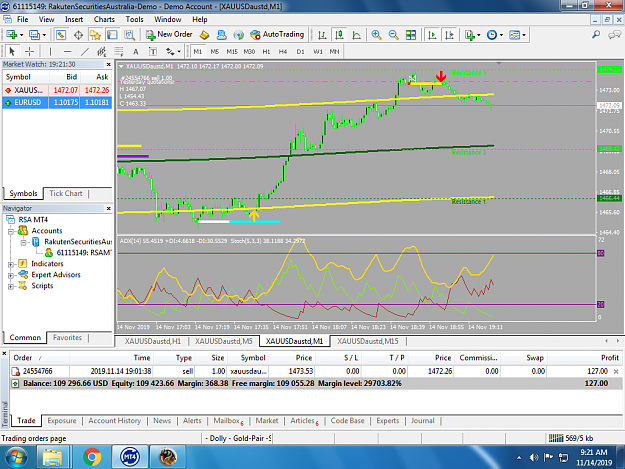Open the file explorer taskbar icon
This screenshot has height=469, width=625.
tap(53, 457)
